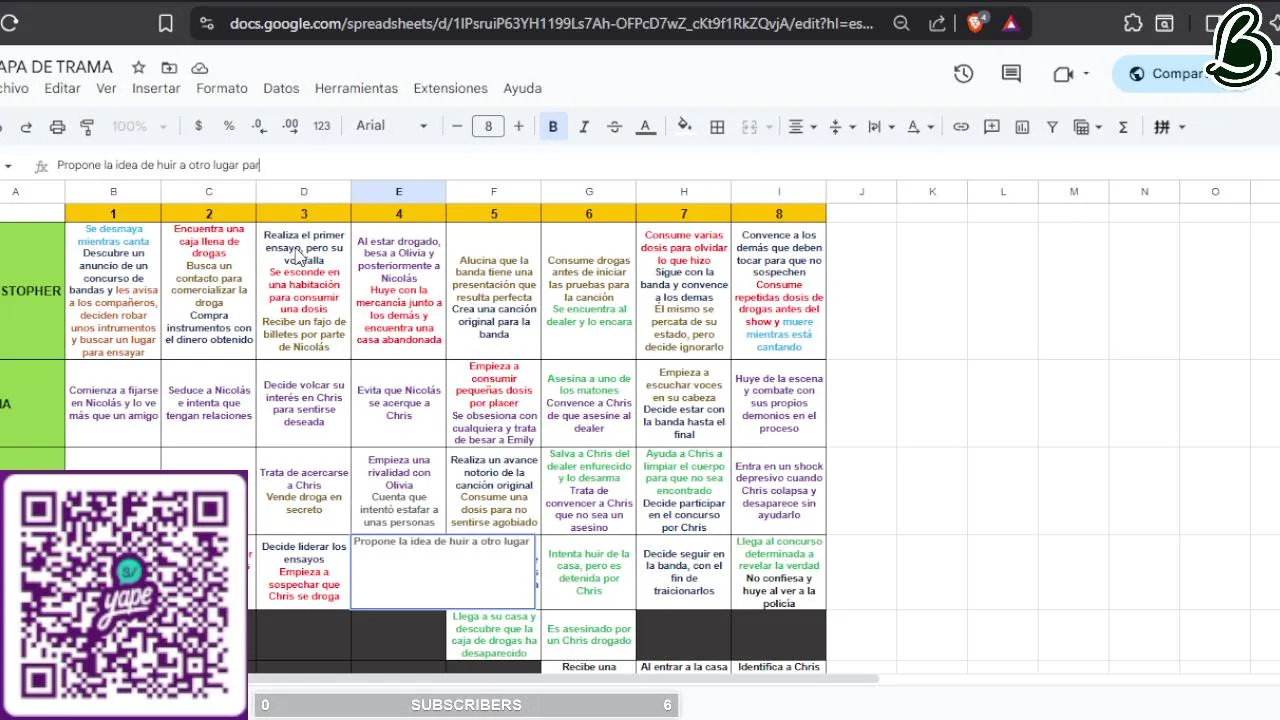Star the document
The height and width of the screenshot is (720, 1280).
point(139,67)
